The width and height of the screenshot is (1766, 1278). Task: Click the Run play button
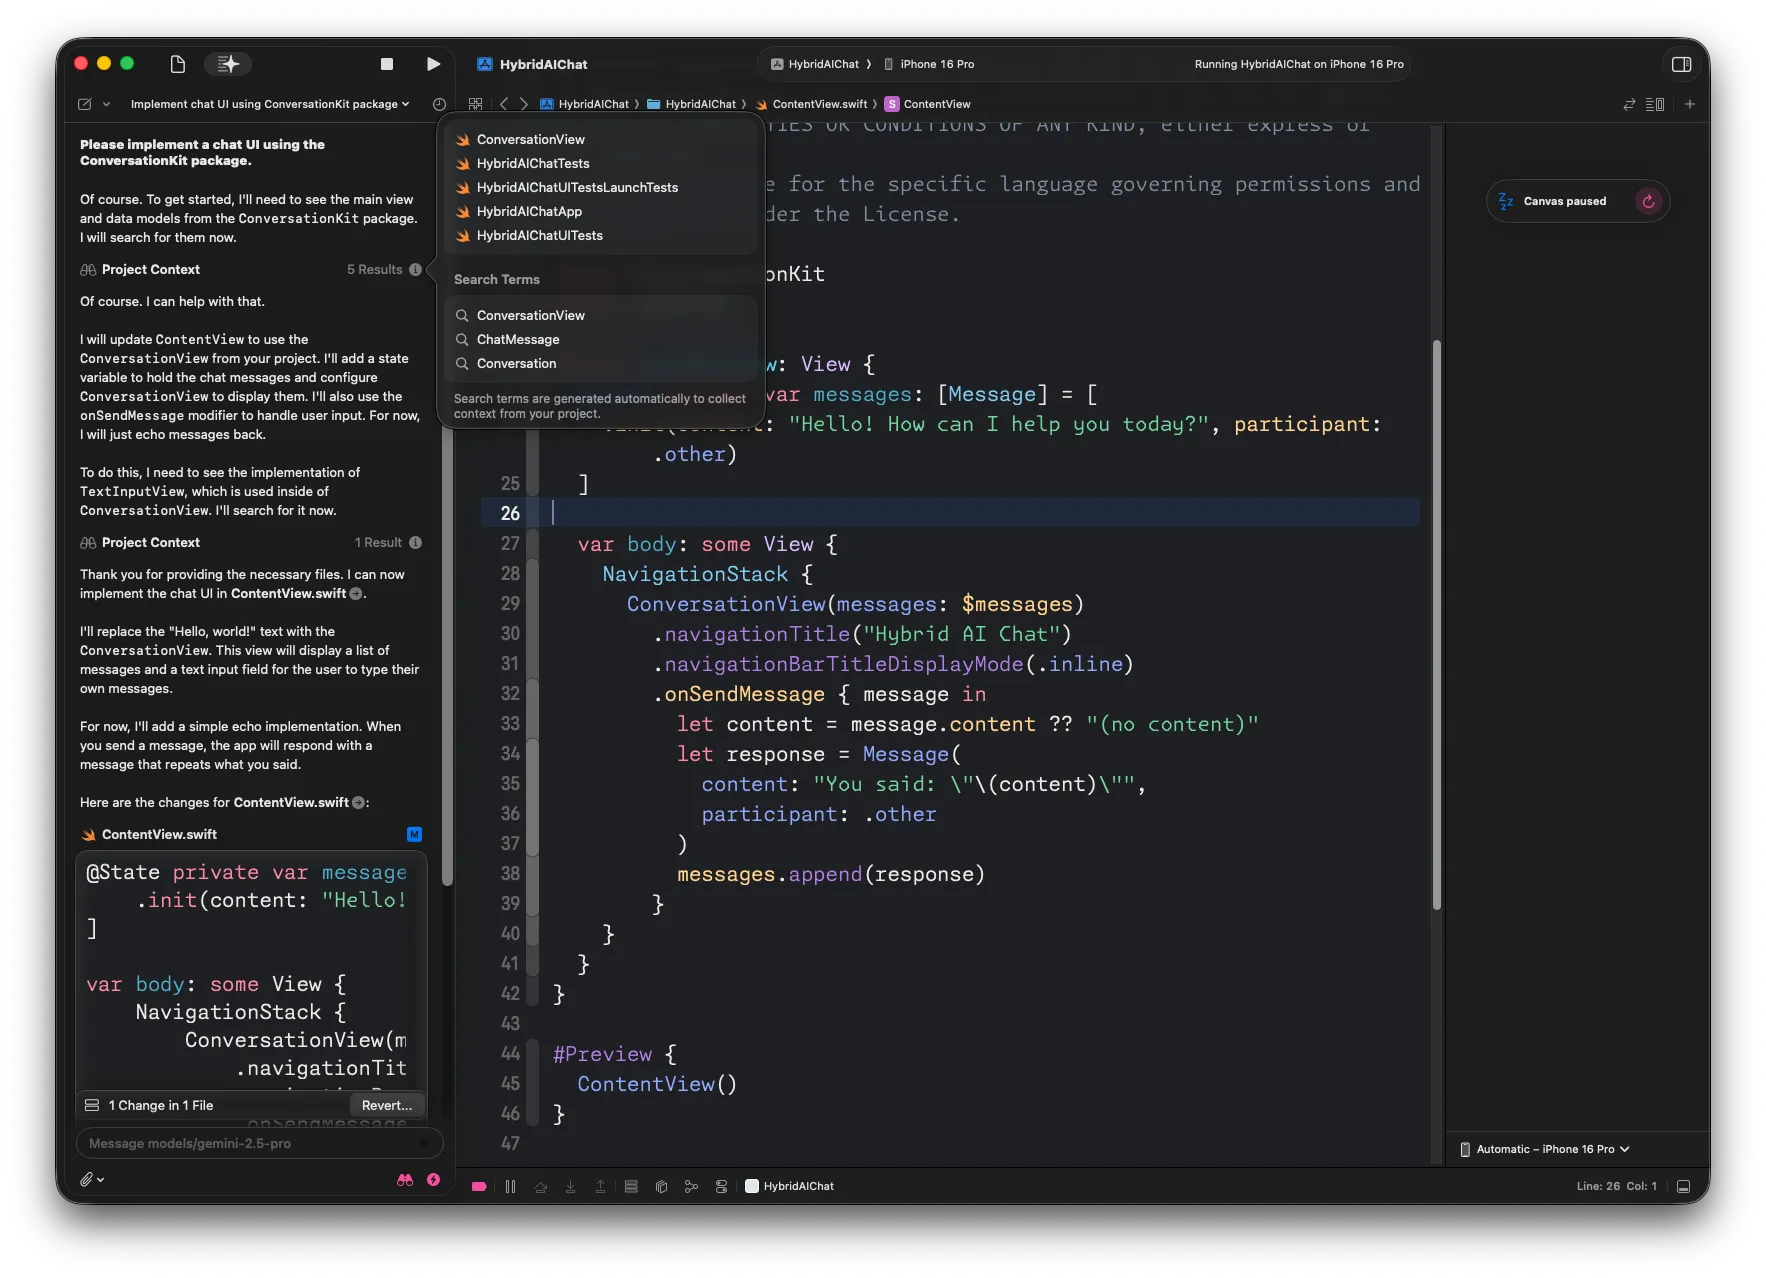(433, 64)
